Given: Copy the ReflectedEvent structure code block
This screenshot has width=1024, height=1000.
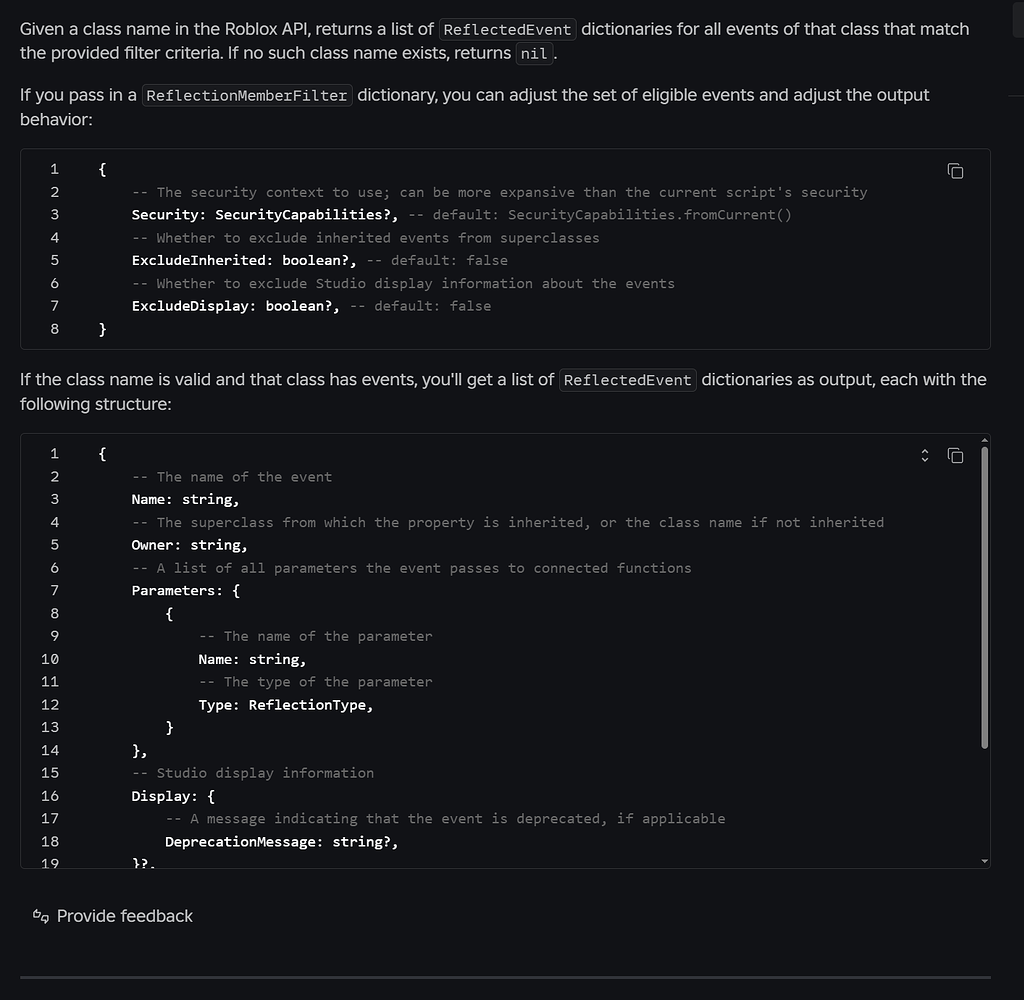Looking at the screenshot, I should (x=955, y=456).
